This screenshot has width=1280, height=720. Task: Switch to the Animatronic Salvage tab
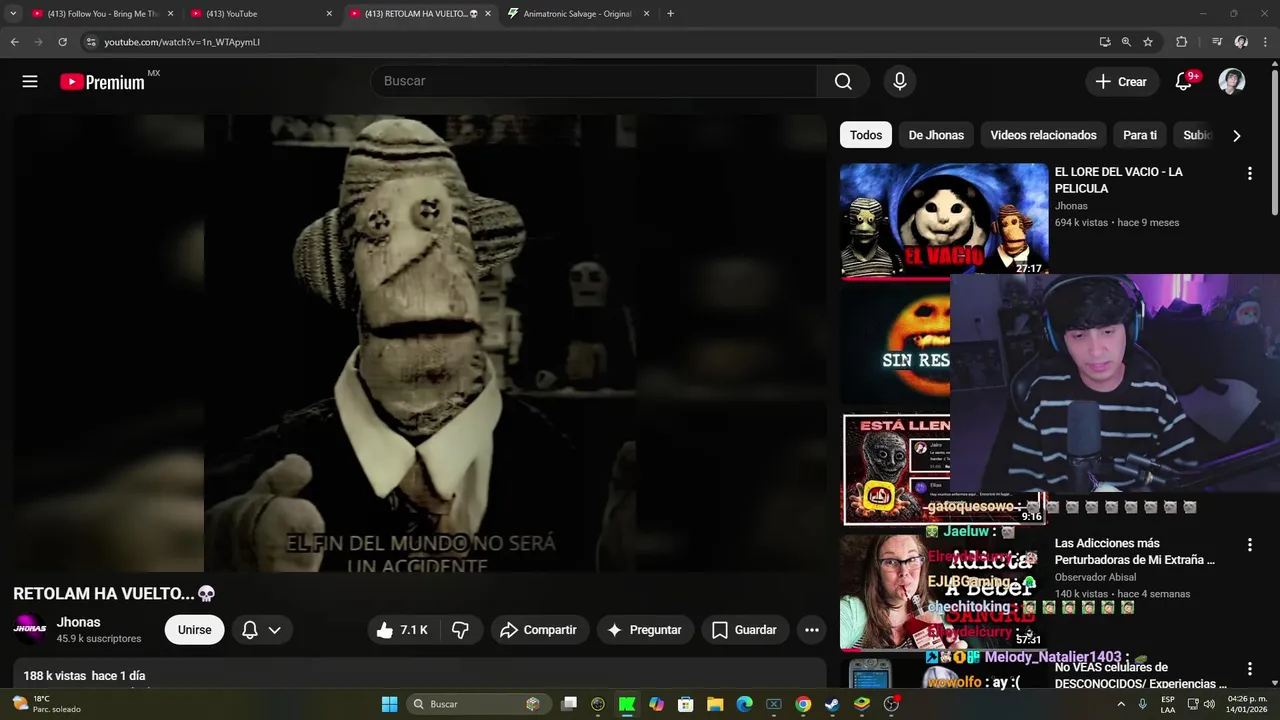click(578, 14)
